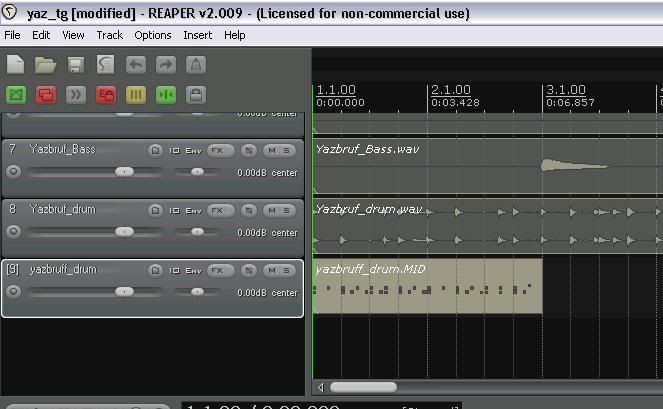
Task: Open FX chain for Yazbruf_drum track 8
Action: pos(221,211)
